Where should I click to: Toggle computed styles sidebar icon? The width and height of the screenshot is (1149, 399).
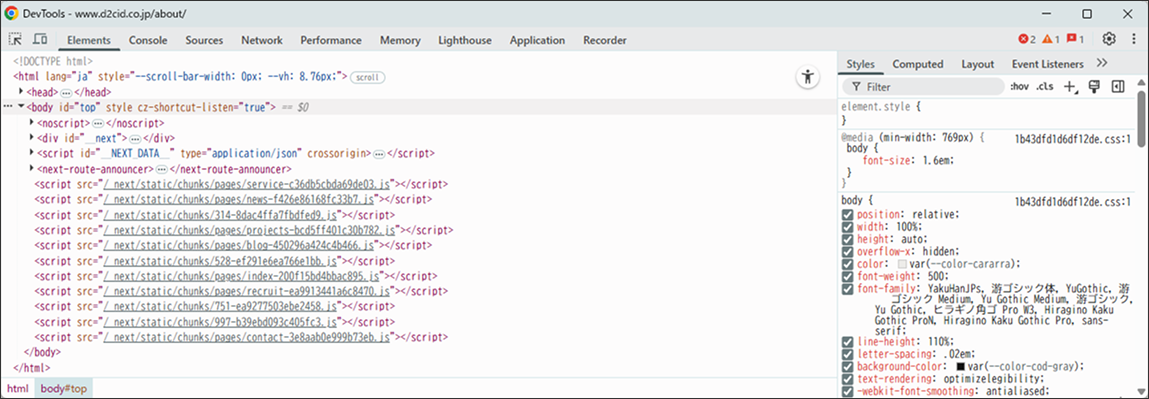[x=1117, y=86]
